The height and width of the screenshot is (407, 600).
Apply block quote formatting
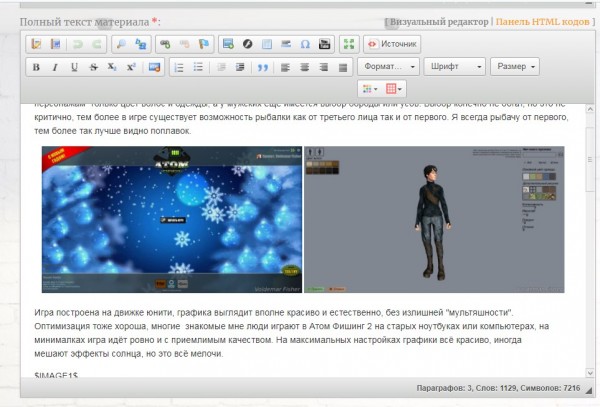[x=262, y=67]
